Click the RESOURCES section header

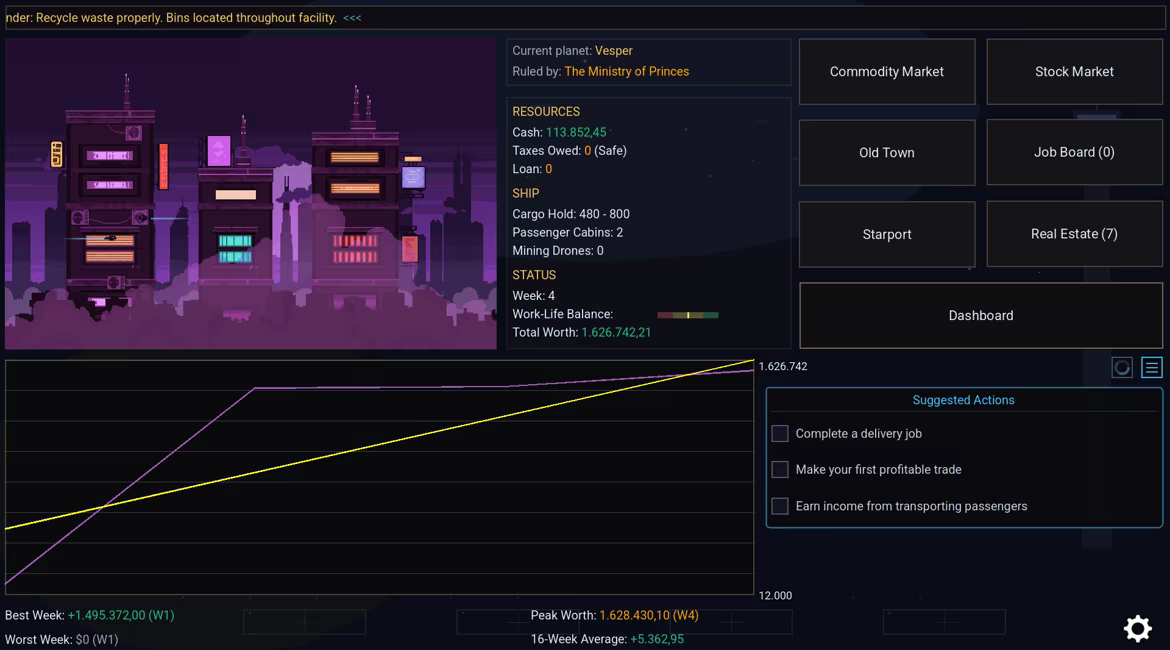click(x=546, y=112)
